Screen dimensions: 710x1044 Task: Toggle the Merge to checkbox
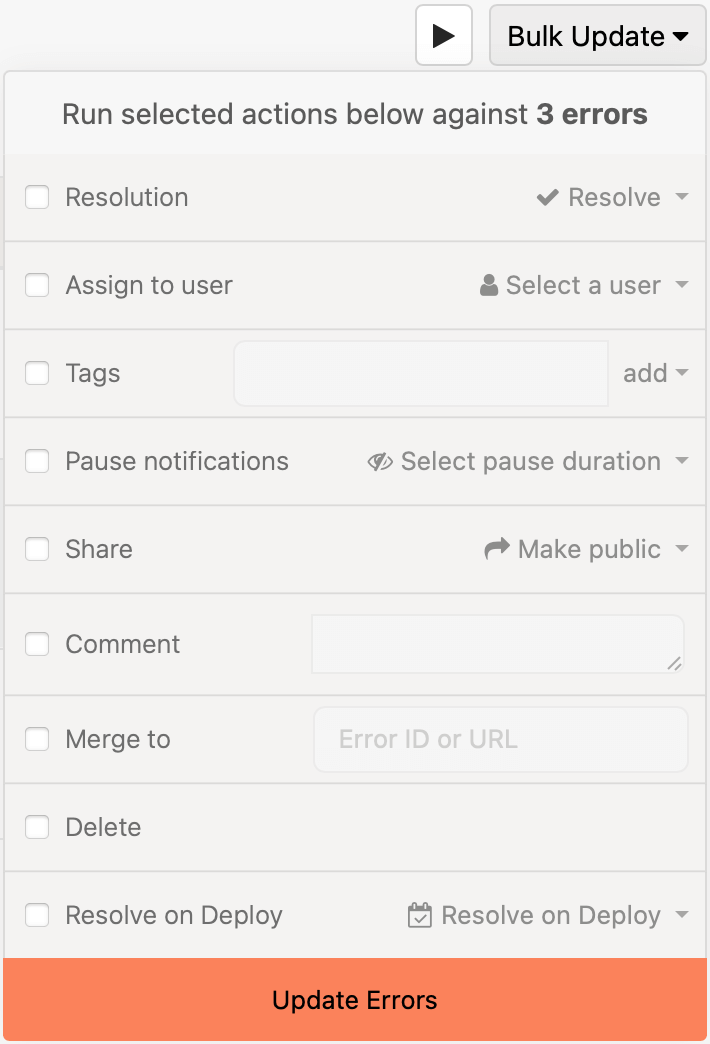pos(37,739)
